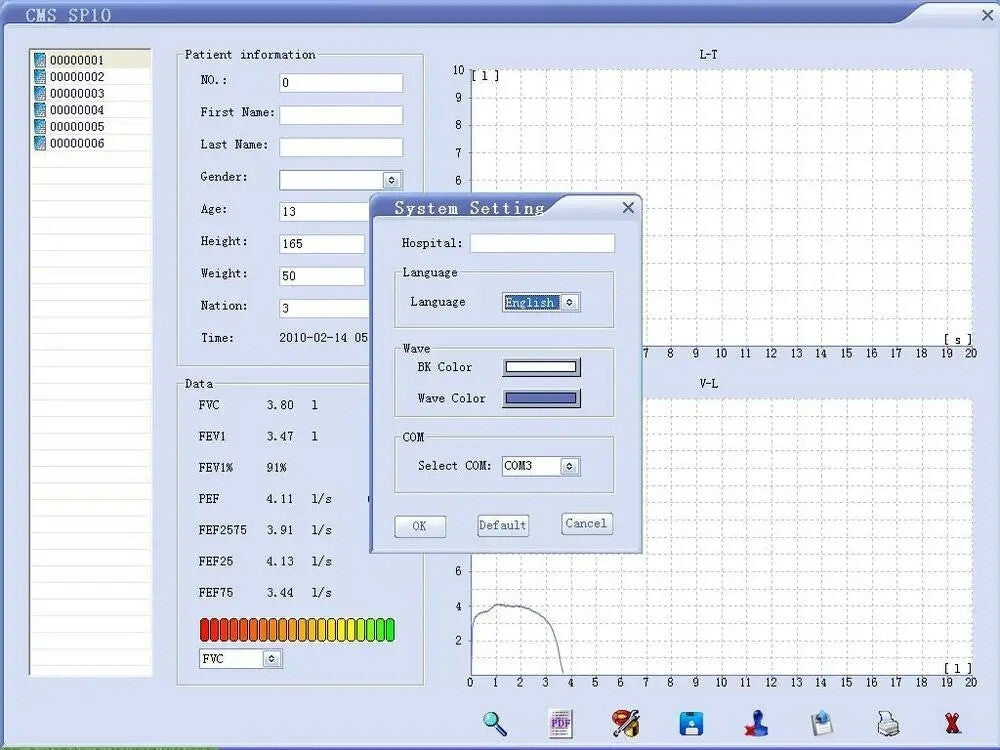Print the current report
Viewport: 1000px width, 750px height.
coord(888,723)
